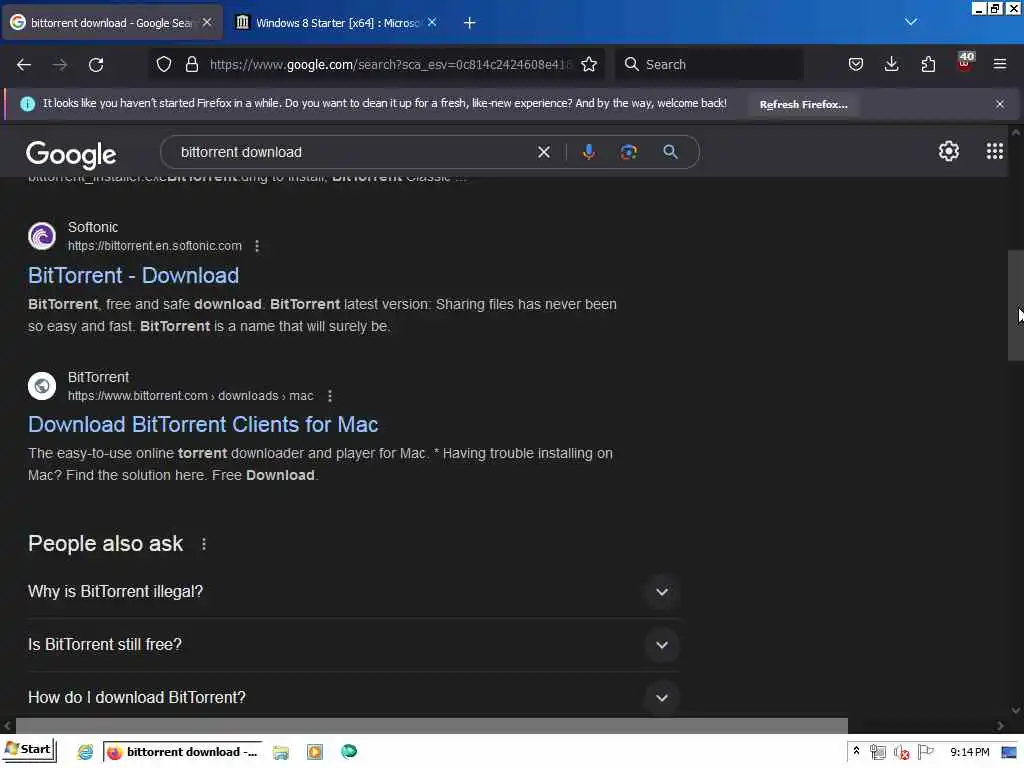Open the BitTorrent - Download Softonic link
This screenshot has width=1024, height=768.
[133, 276]
